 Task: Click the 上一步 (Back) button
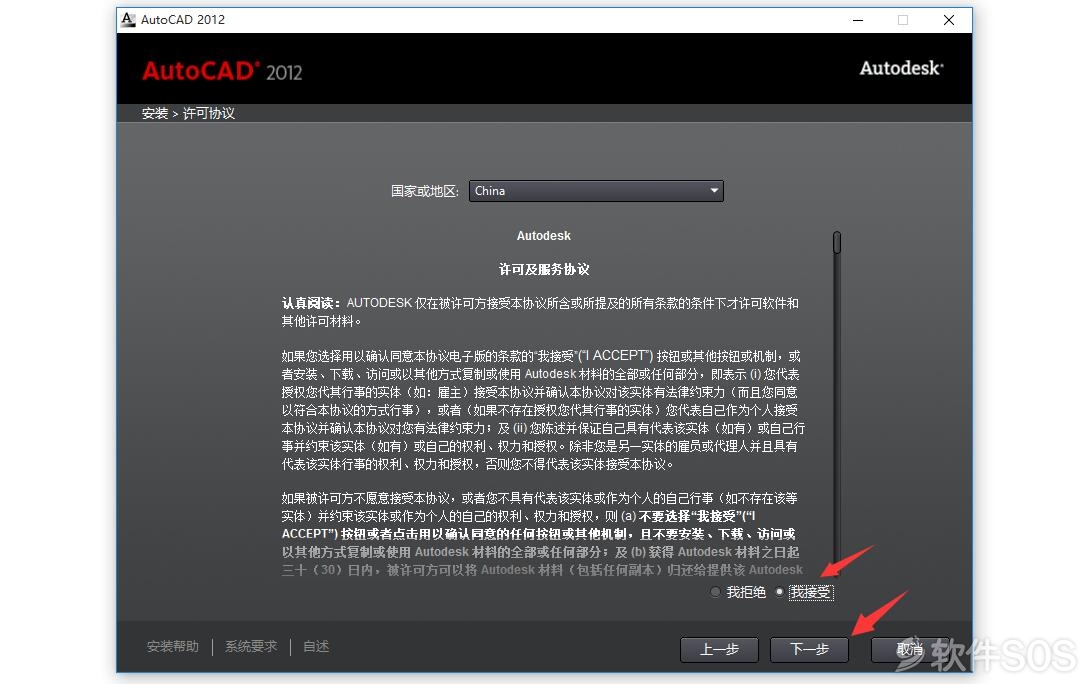[719, 650]
